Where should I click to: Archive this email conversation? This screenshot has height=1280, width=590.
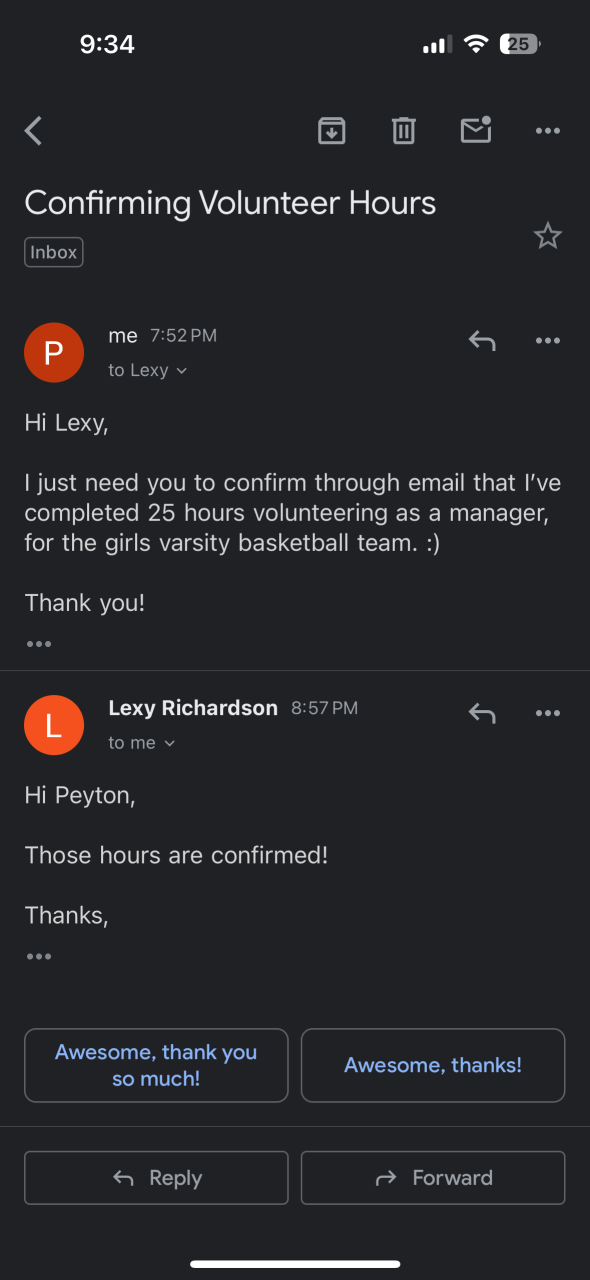pyautogui.click(x=332, y=131)
